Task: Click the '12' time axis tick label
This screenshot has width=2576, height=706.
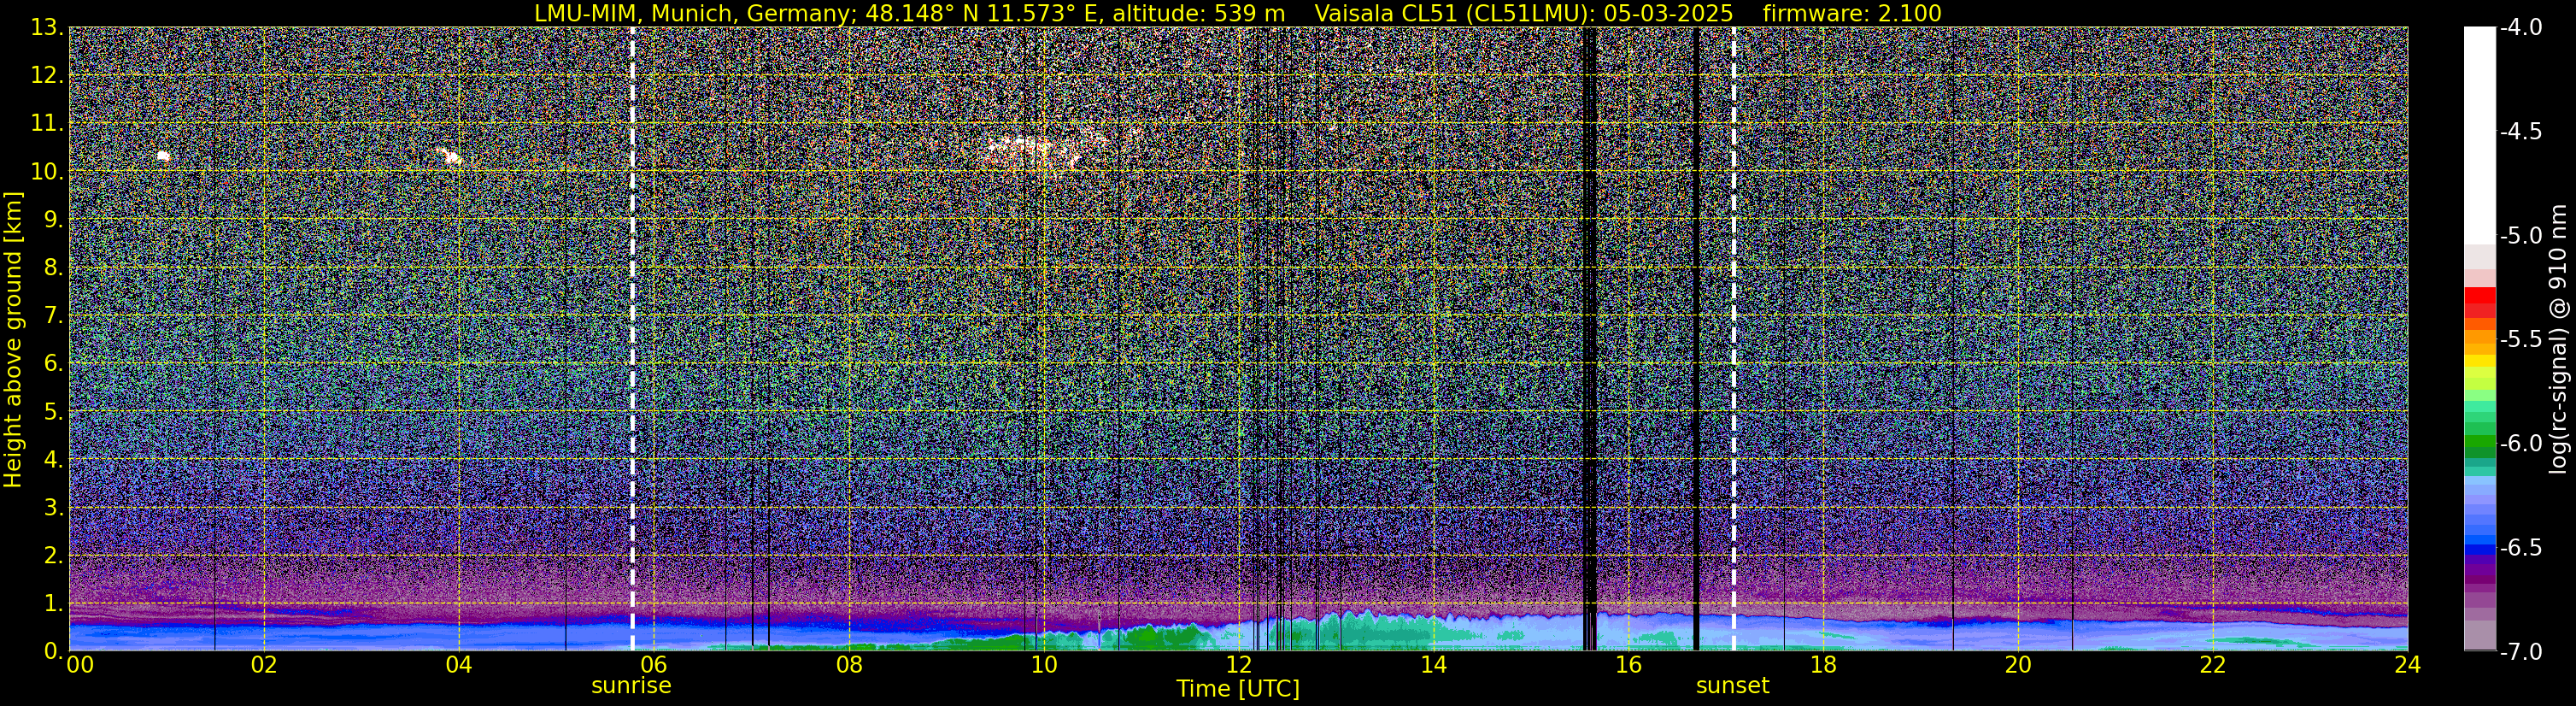Action: 1238,665
